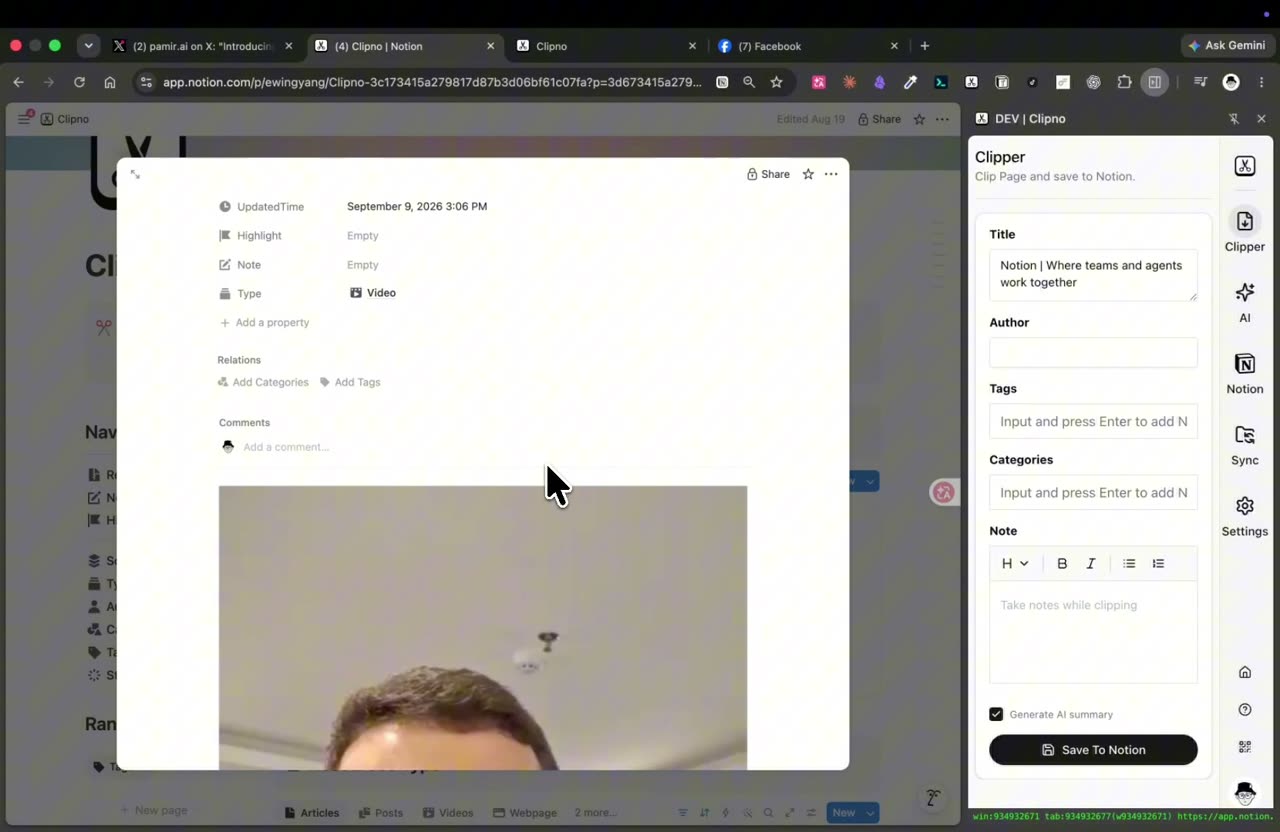Click the pink floating translate icon
This screenshot has height=832, width=1280.
coord(943,492)
